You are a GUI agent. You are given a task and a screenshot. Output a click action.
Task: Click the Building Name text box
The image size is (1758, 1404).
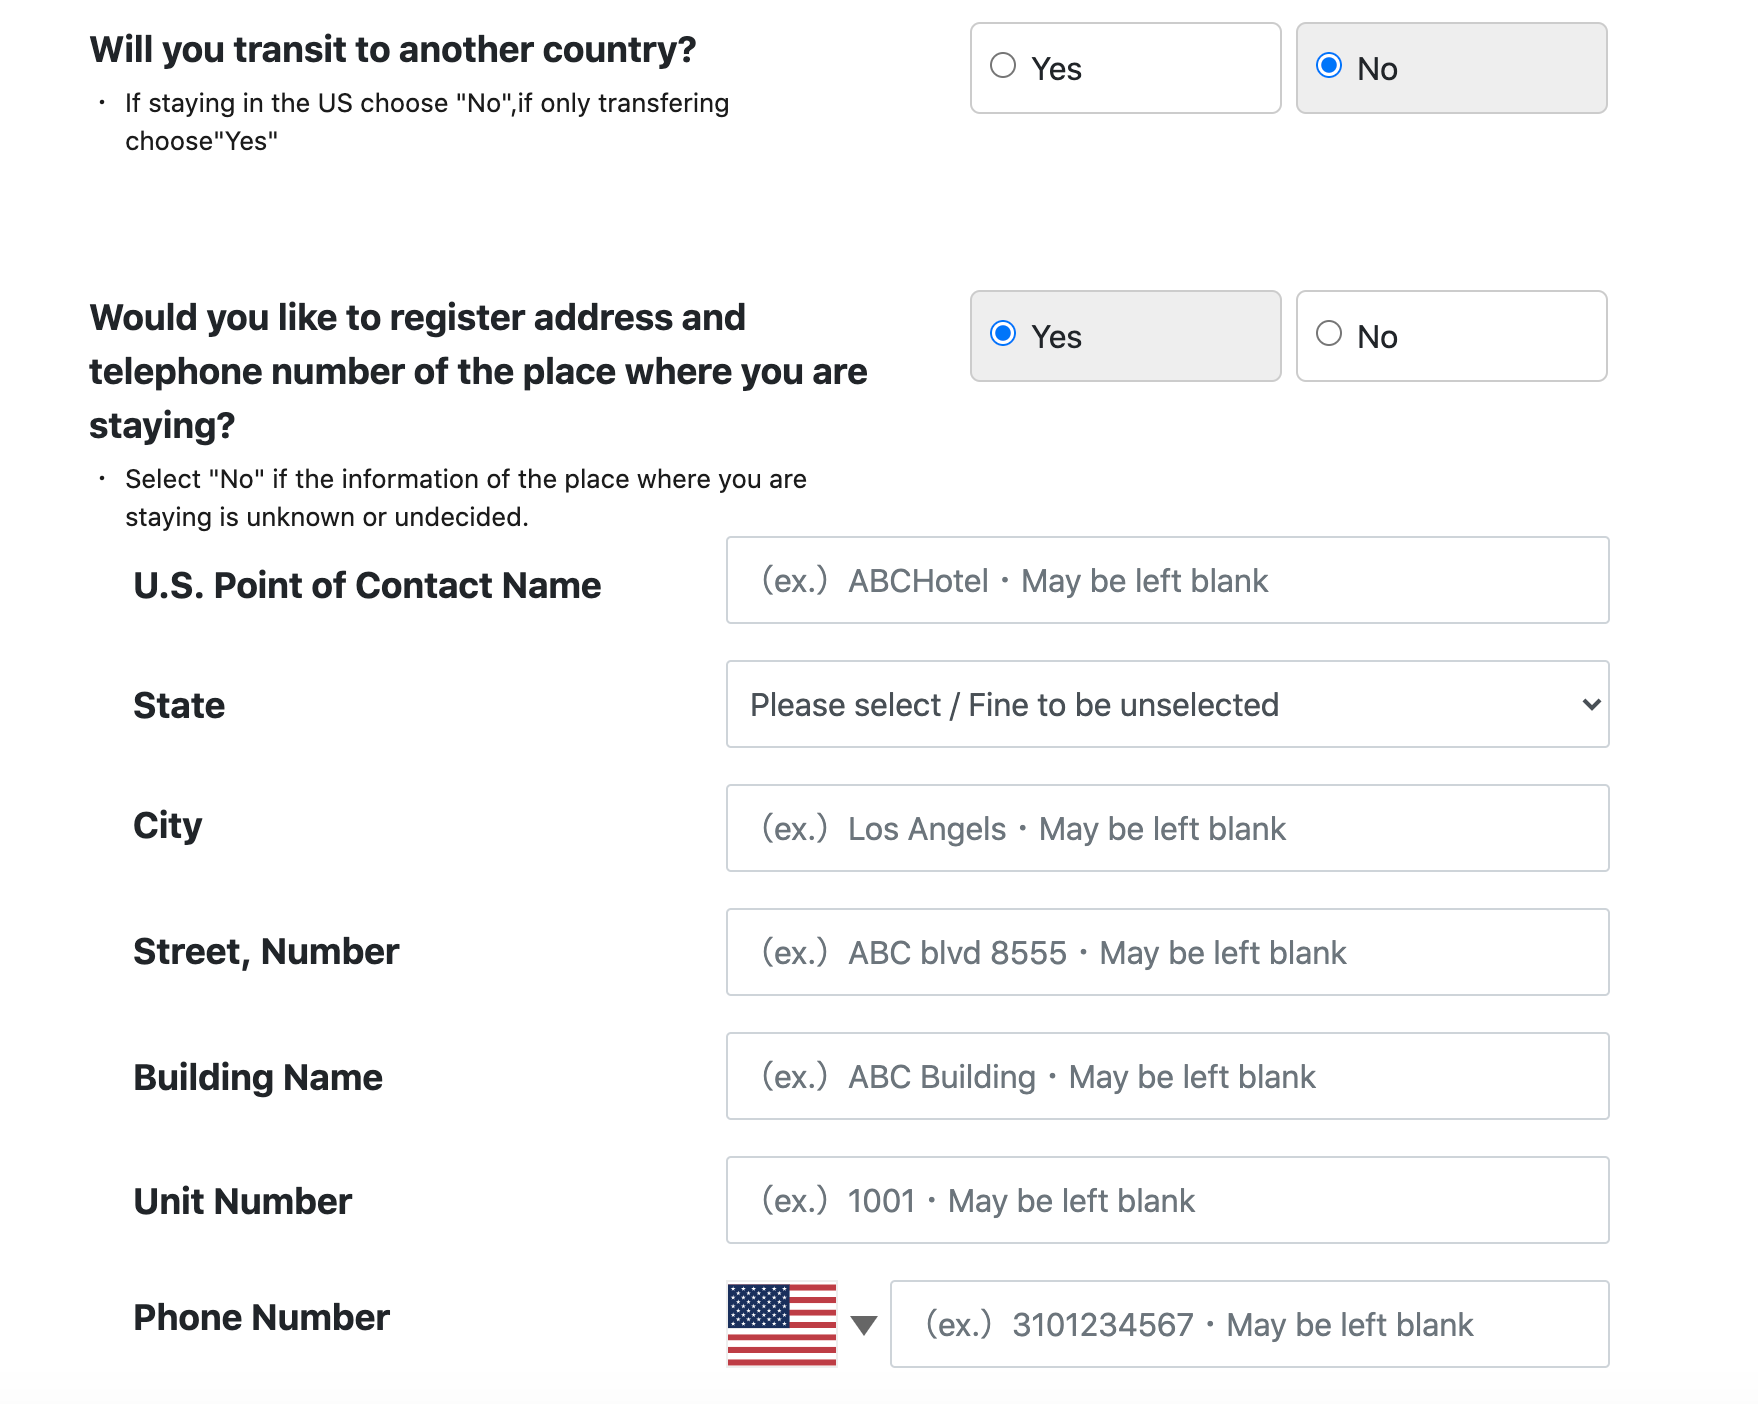(x=1166, y=1076)
